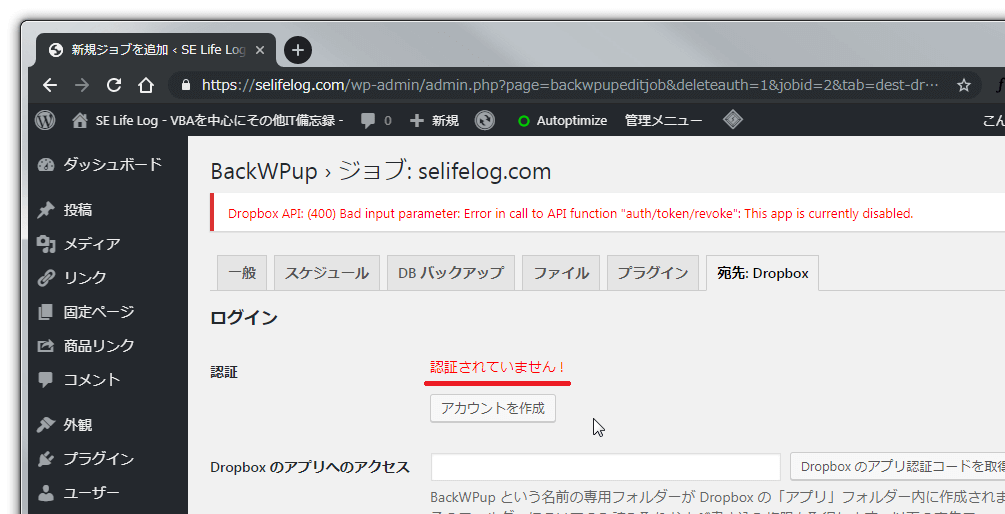Viewport: 1005px width, 514px height.
Task: Click the Dropbox app access code field
Action: (605, 467)
